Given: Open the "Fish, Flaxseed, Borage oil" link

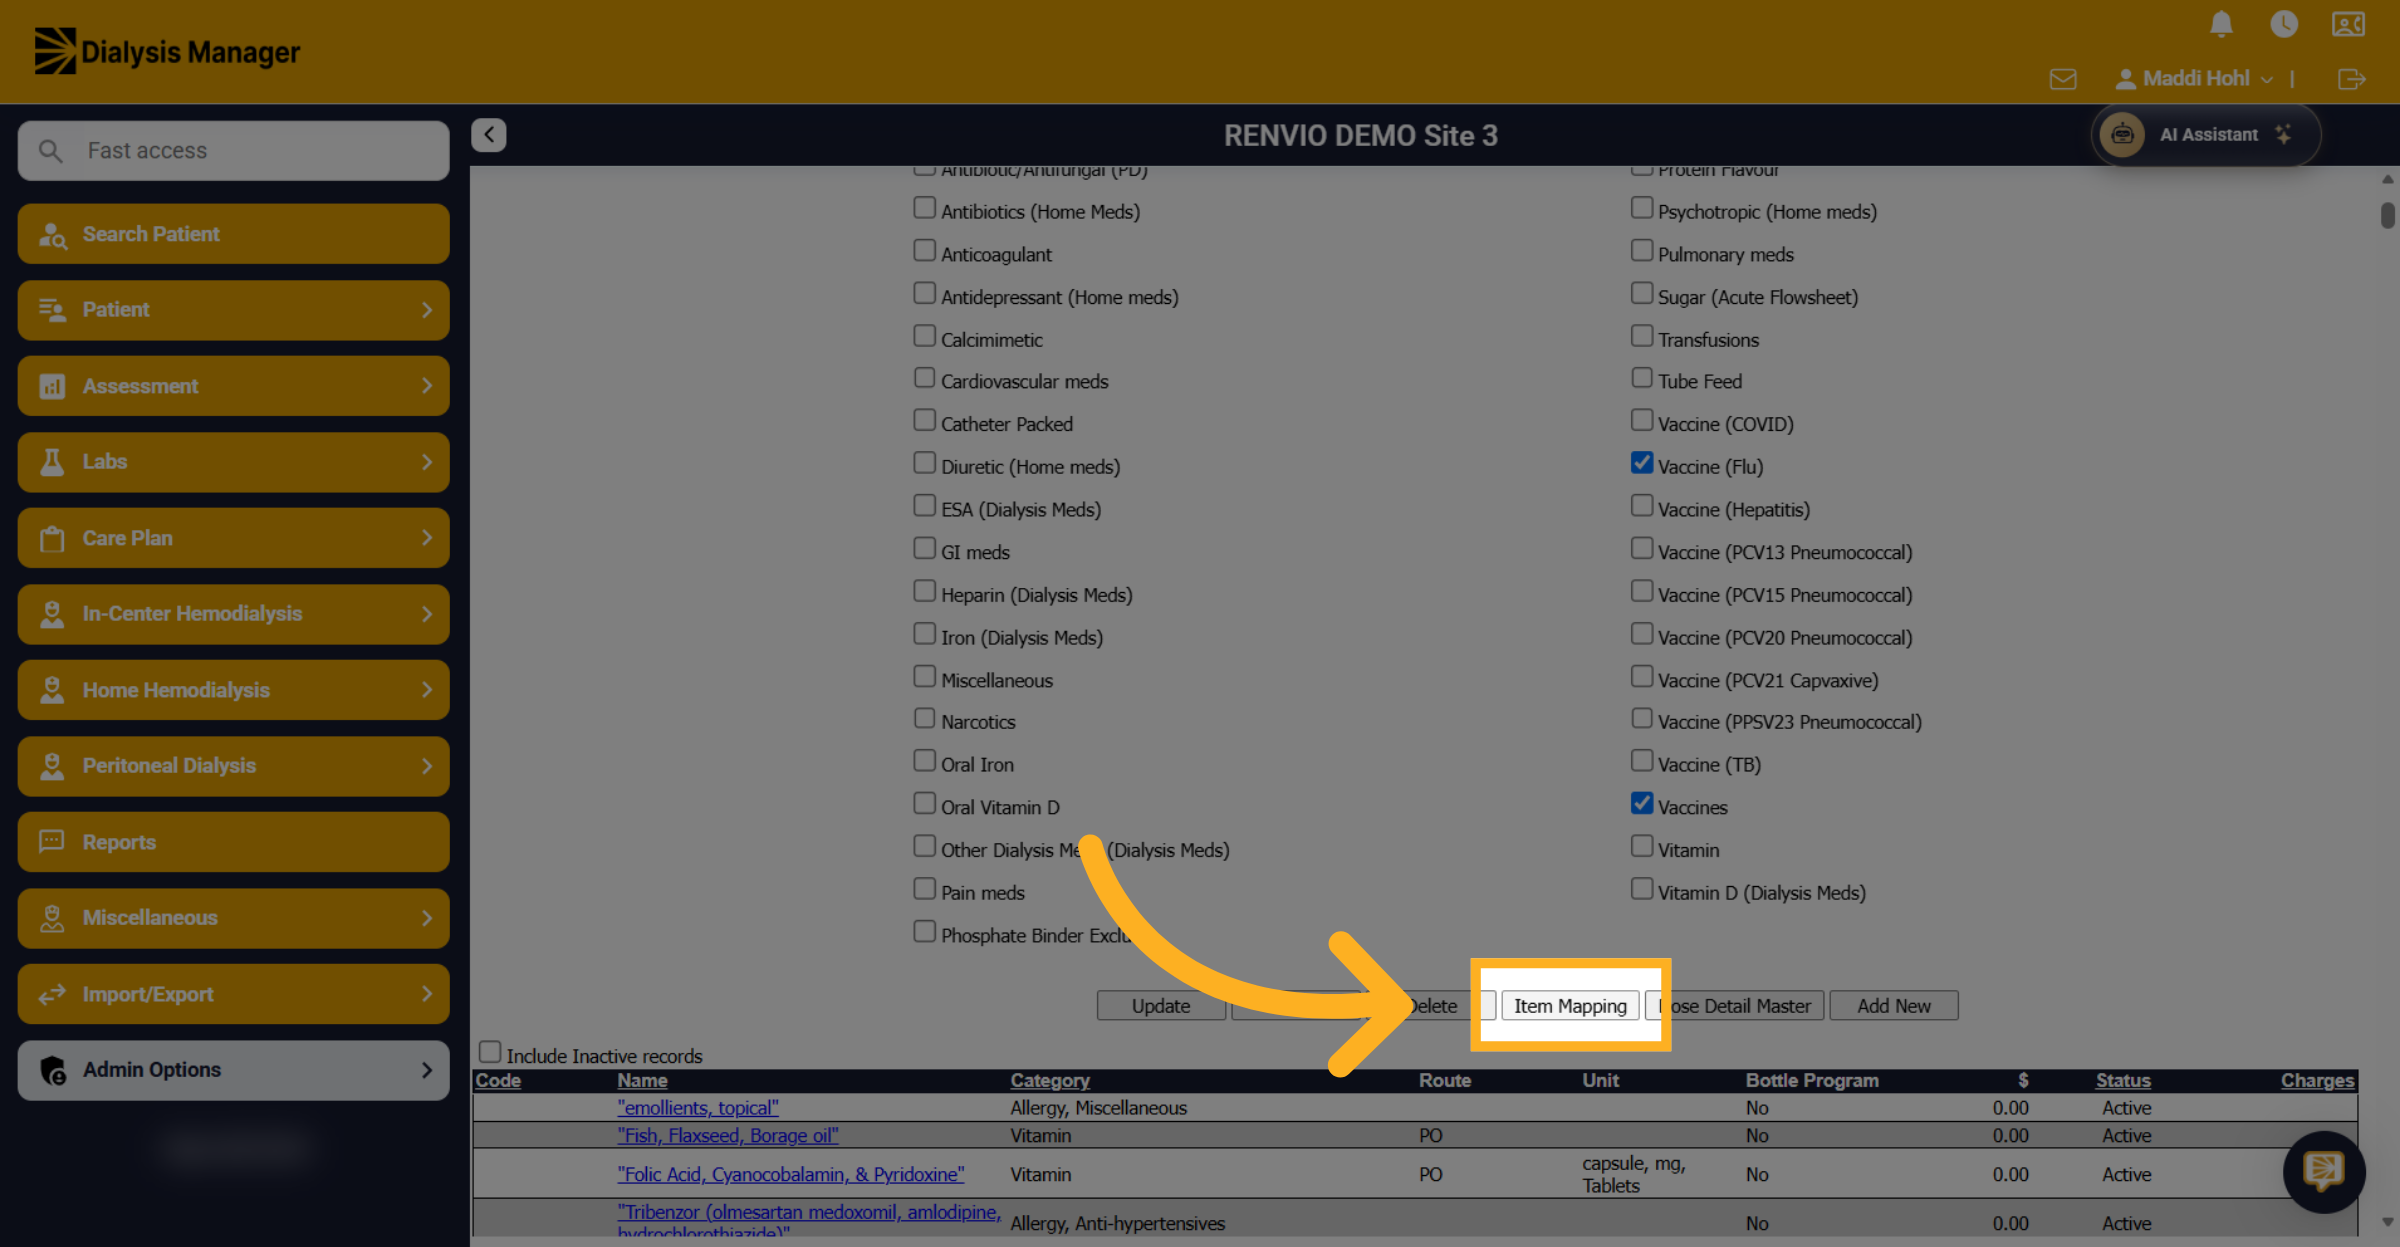Looking at the screenshot, I should [x=728, y=1136].
